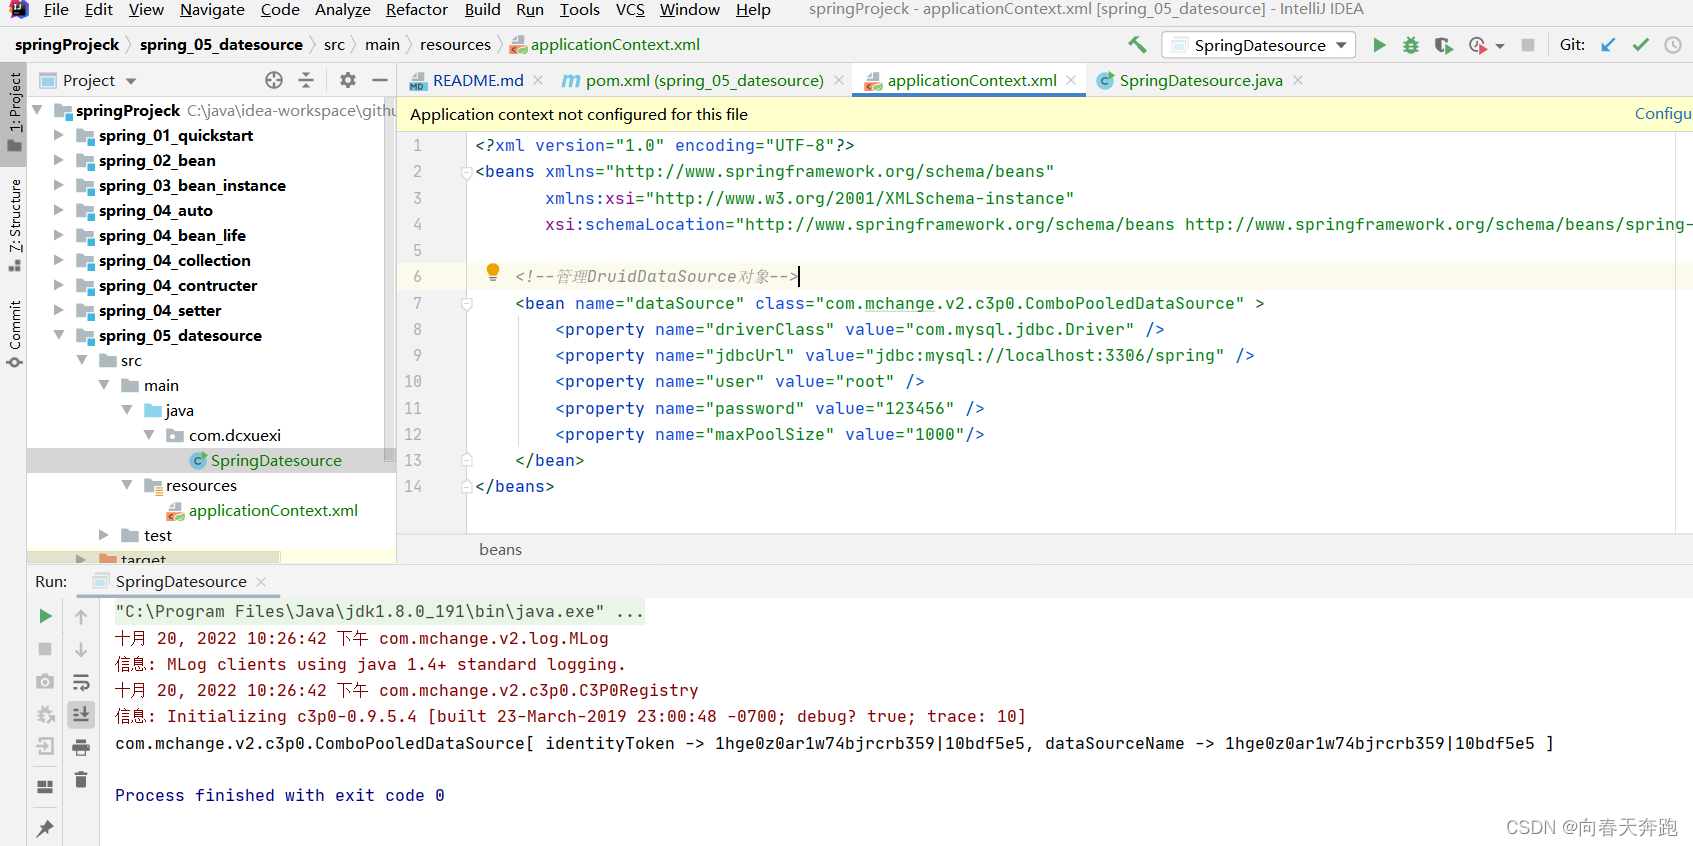
Task: Click resources in breadcrumb path
Action: point(455,45)
